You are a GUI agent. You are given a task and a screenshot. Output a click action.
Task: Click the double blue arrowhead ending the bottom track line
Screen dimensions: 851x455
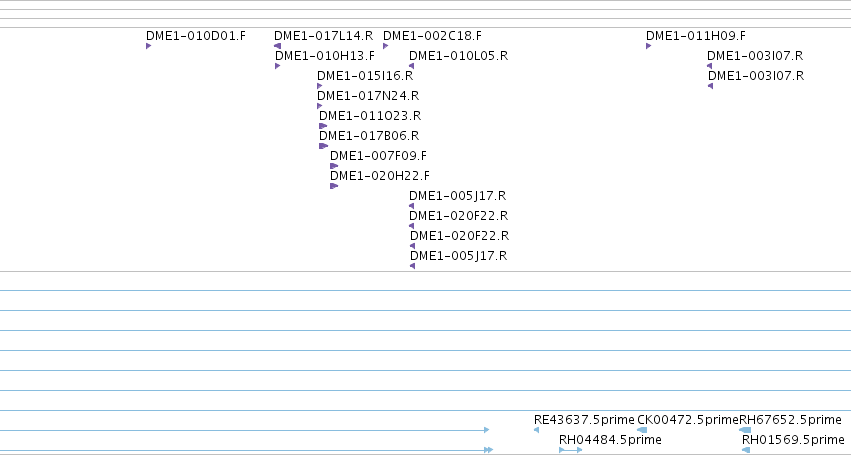point(488,450)
